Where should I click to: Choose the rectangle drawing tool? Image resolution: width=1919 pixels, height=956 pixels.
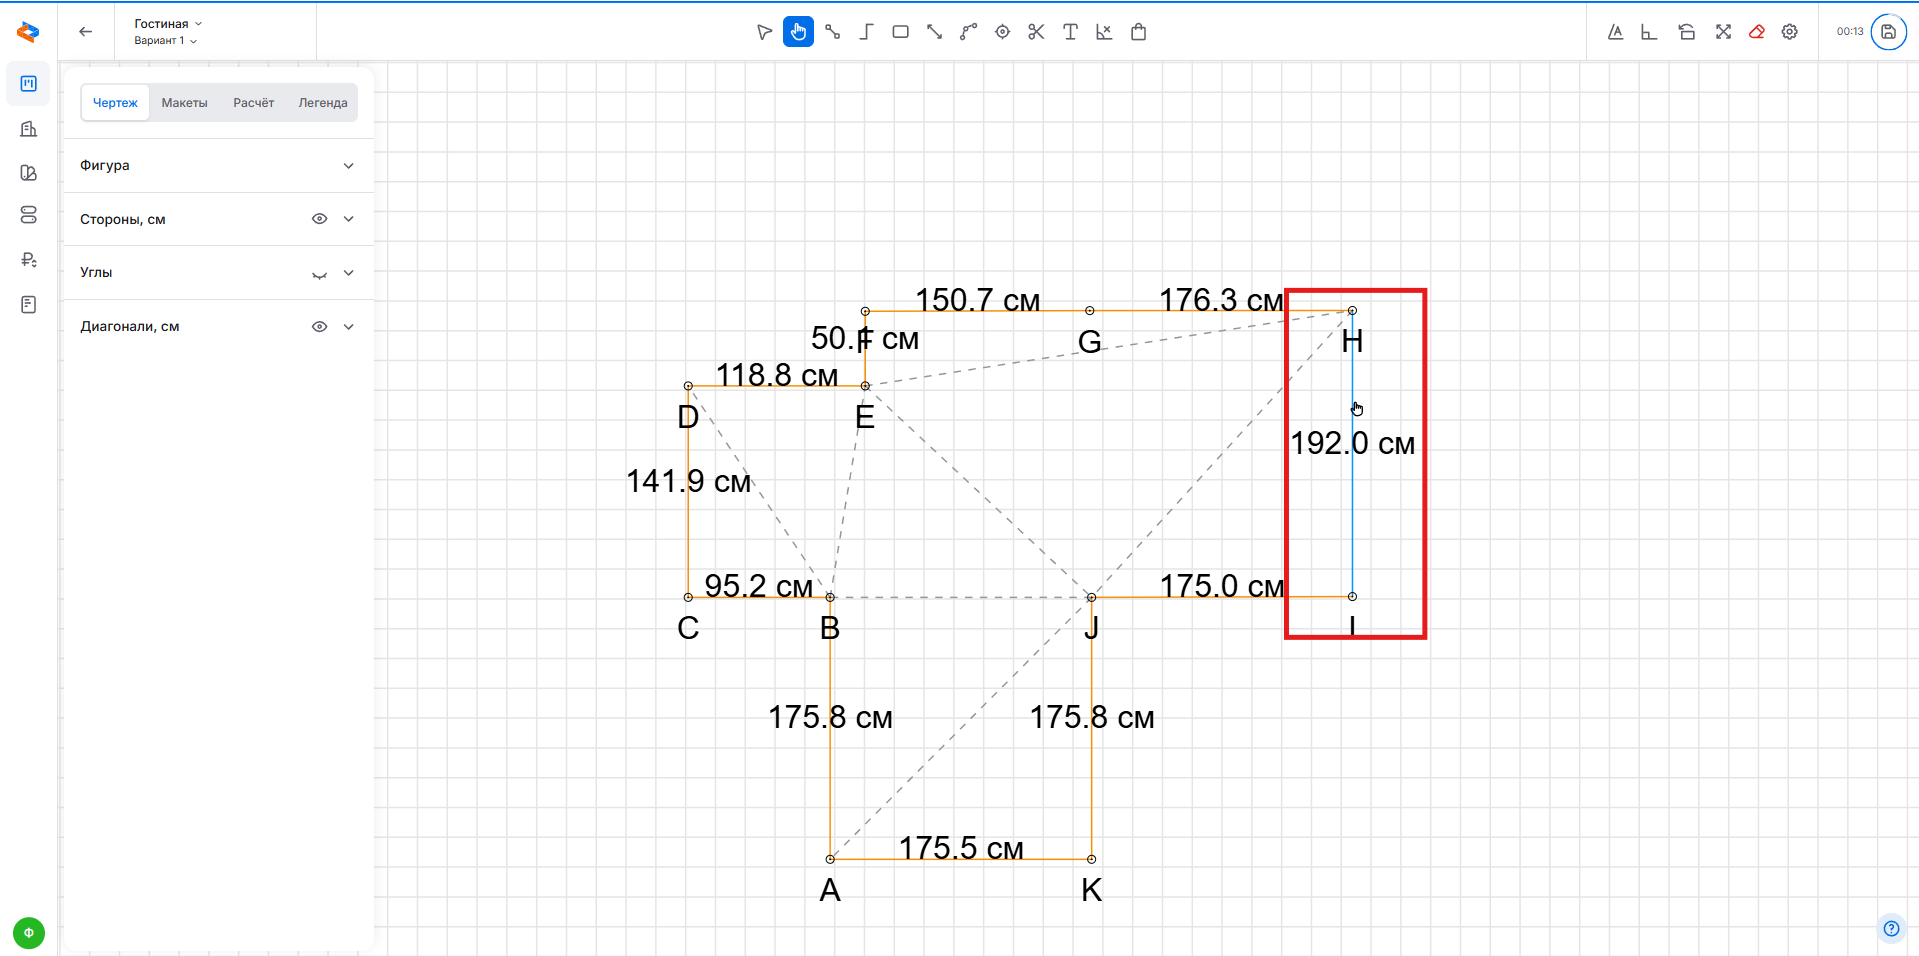[900, 32]
